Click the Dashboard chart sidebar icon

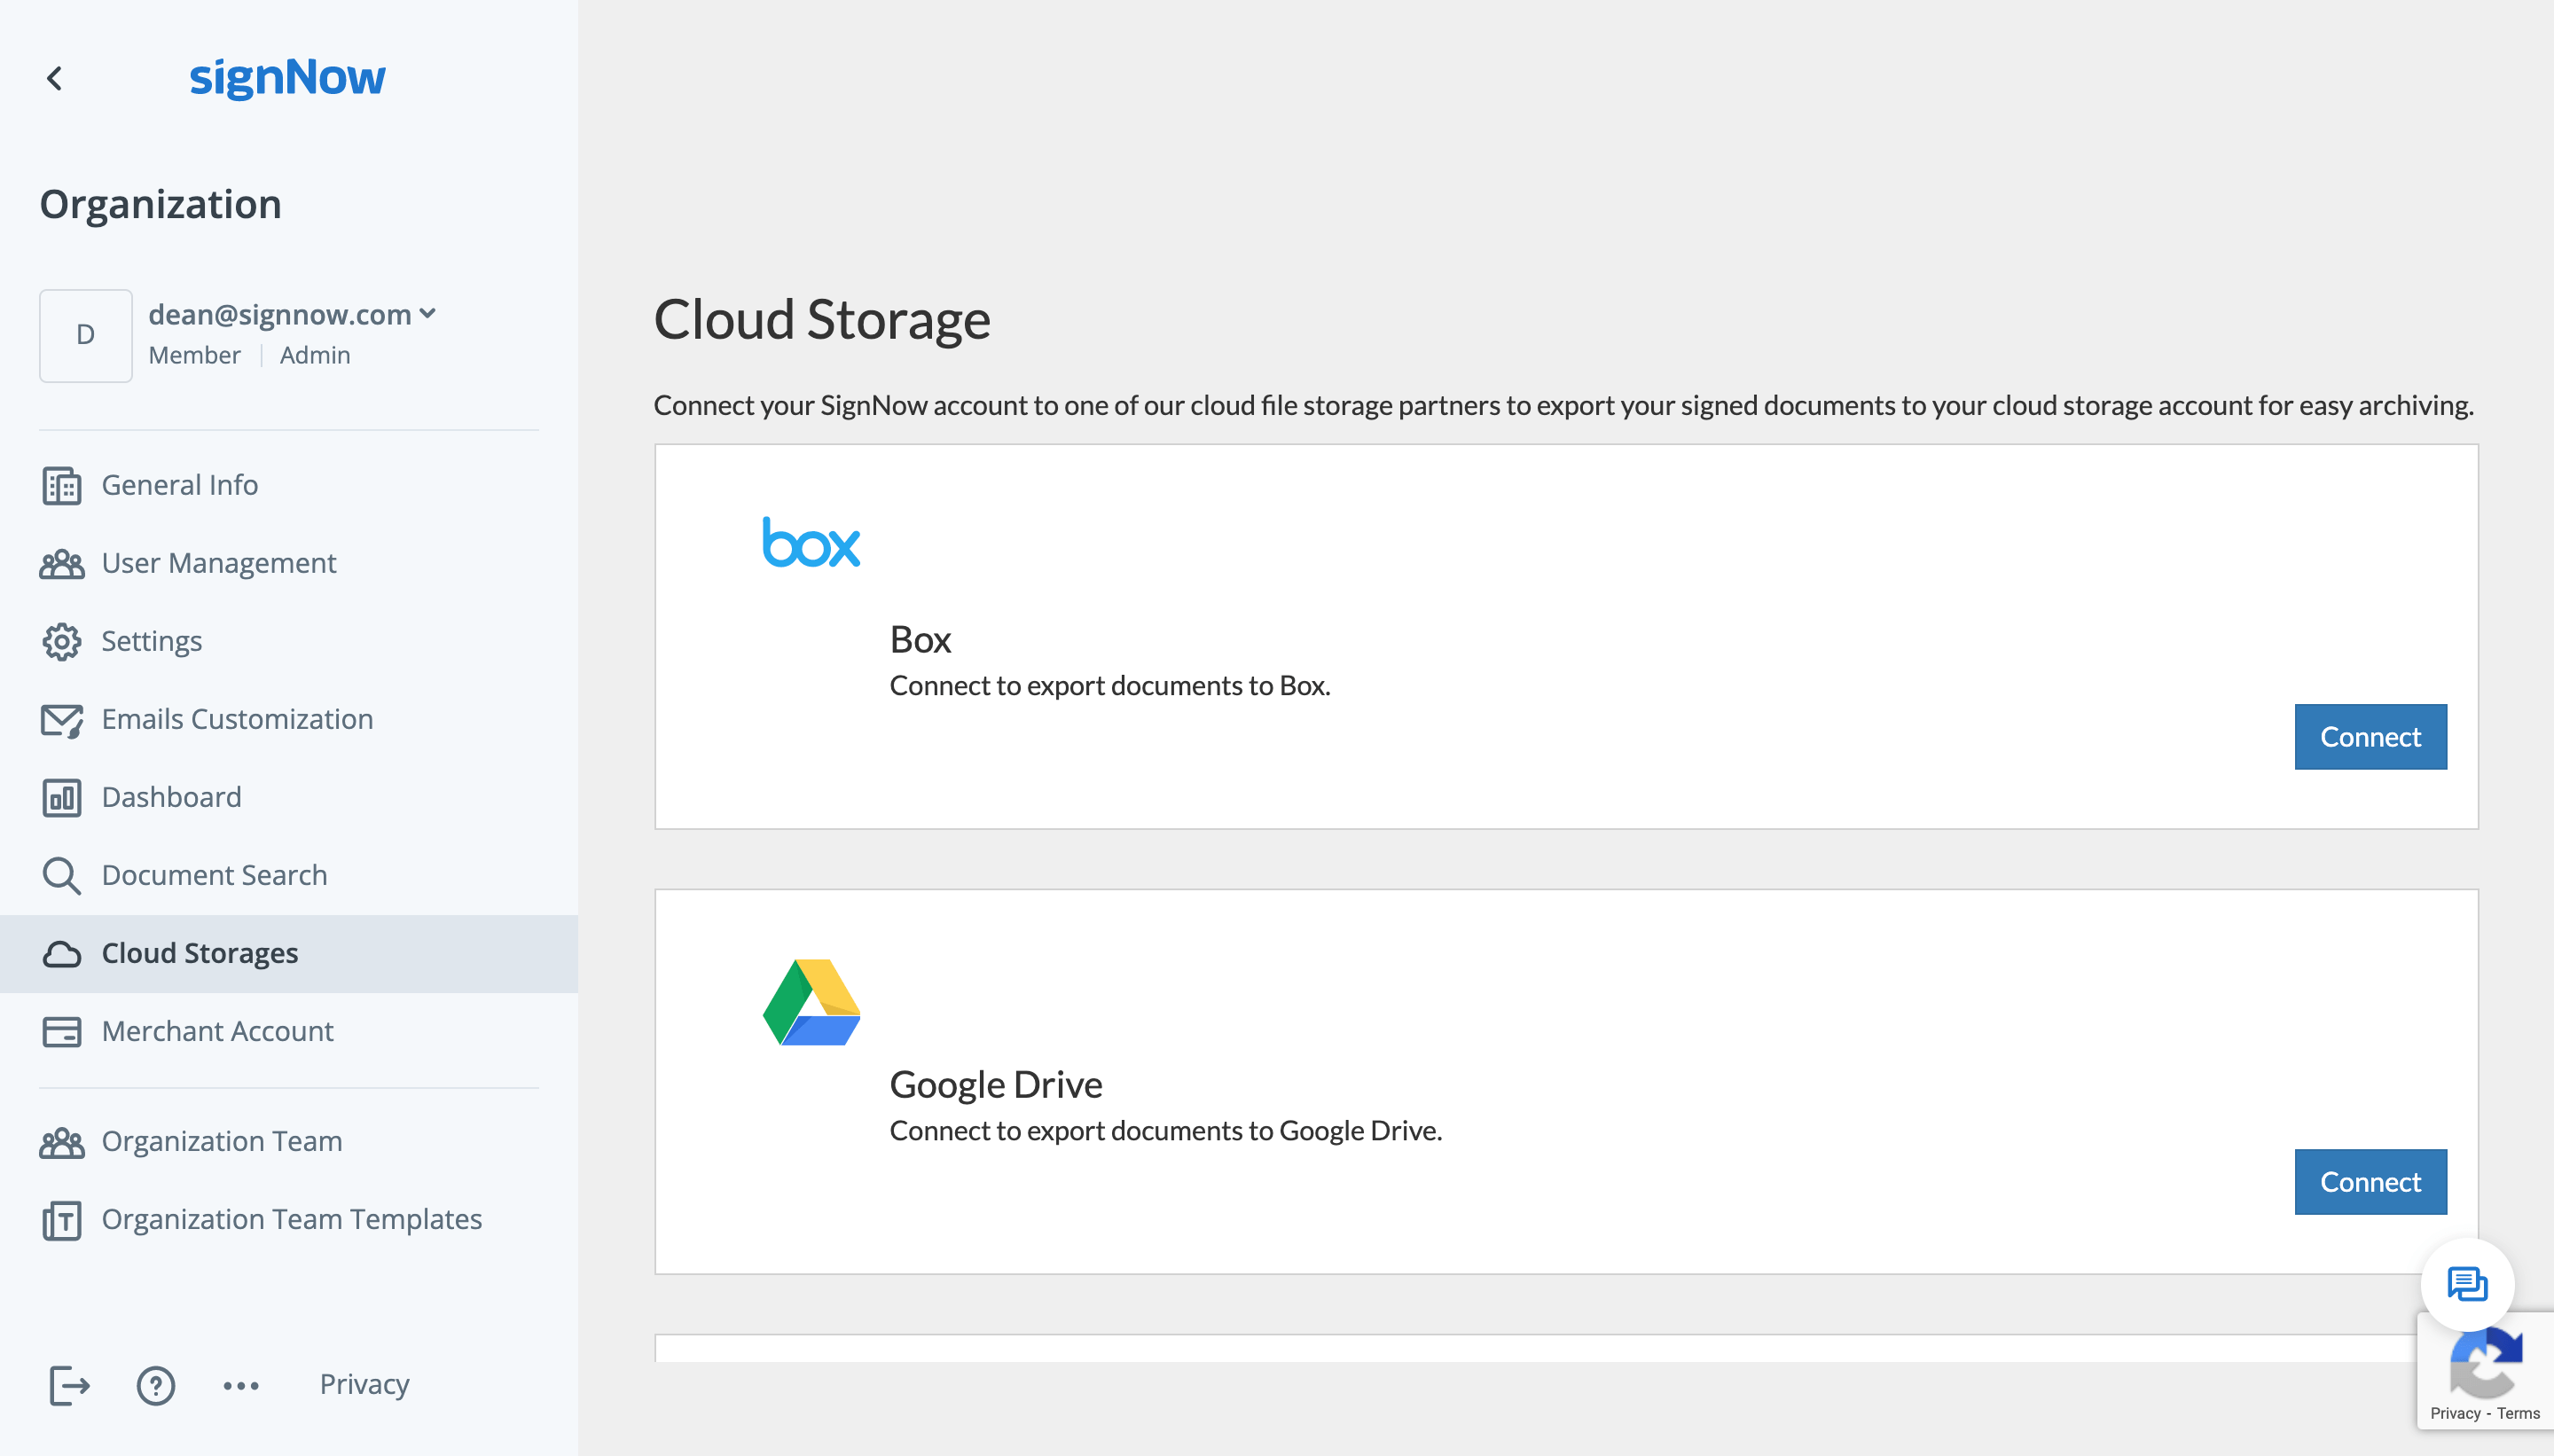(63, 796)
